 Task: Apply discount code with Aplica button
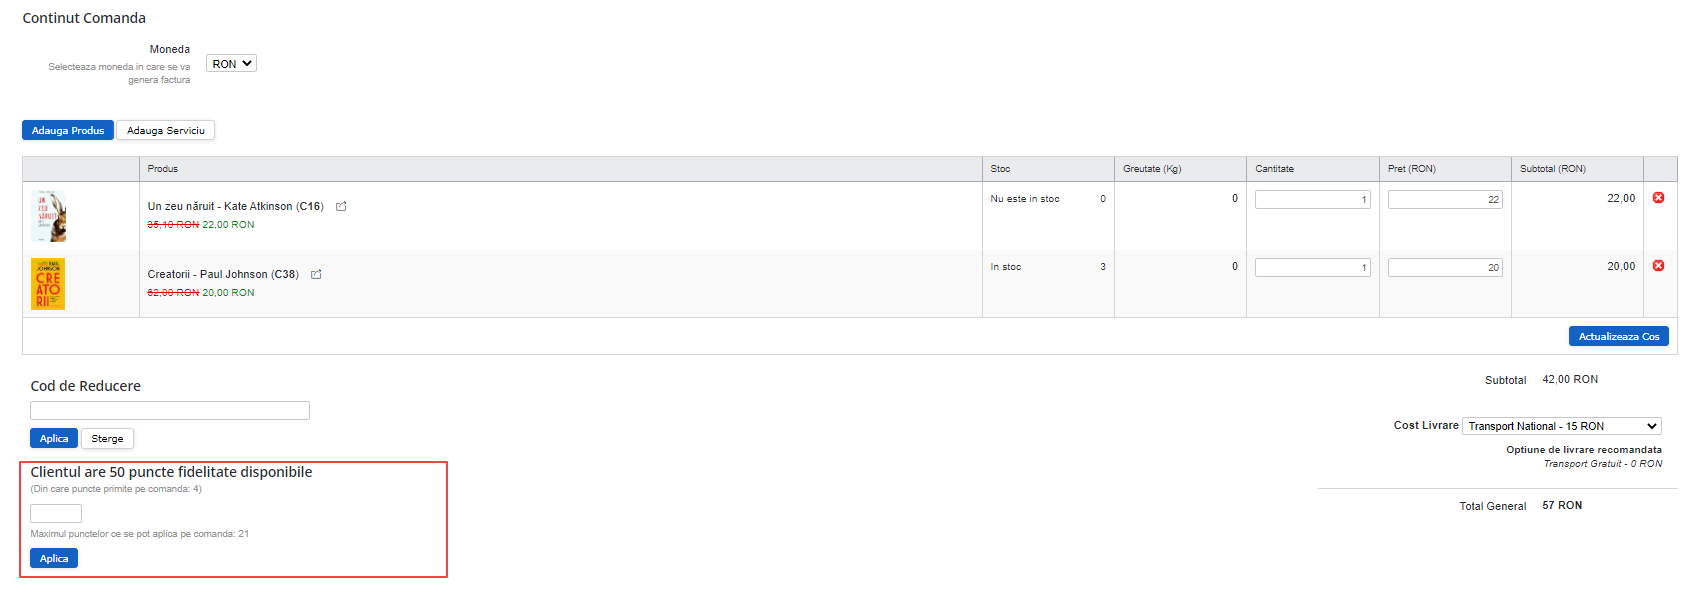[x=54, y=439]
